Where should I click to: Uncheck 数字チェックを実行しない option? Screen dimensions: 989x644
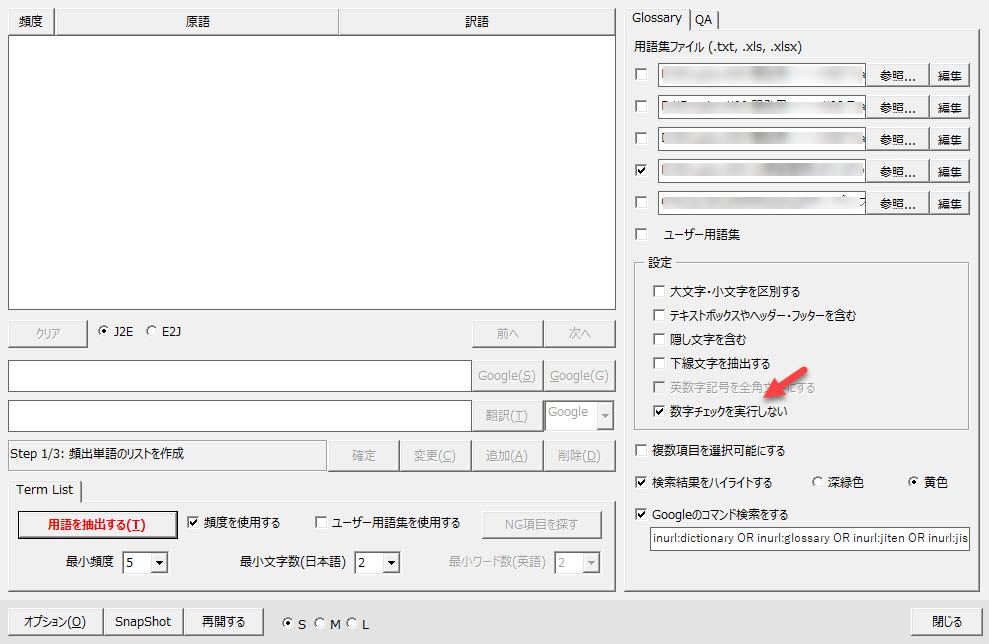tap(659, 411)
